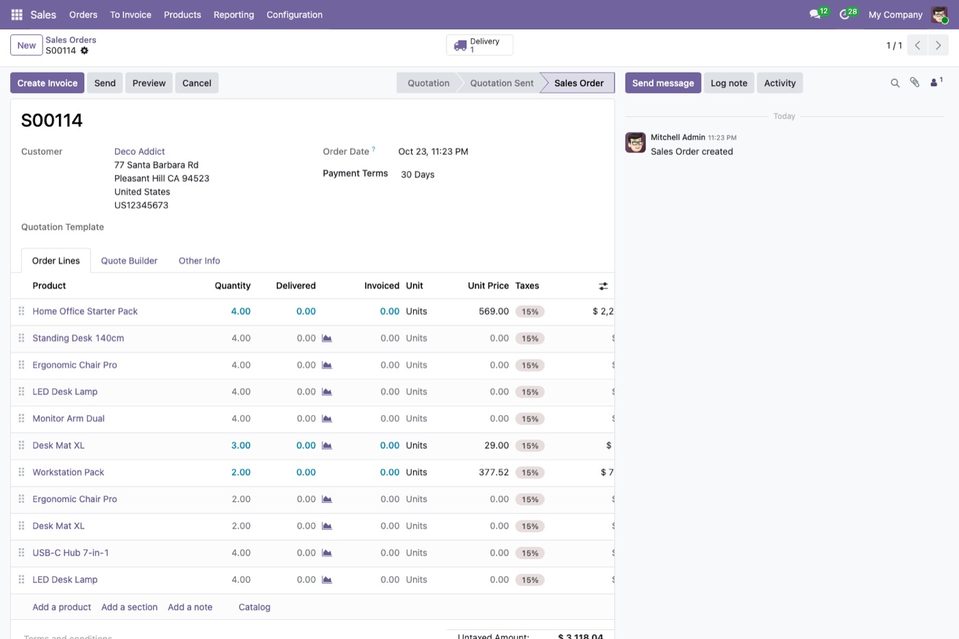The height and width of the screenshot is (639, 959).
Task: Open the My Company switcher
Action: pos(895,15)
